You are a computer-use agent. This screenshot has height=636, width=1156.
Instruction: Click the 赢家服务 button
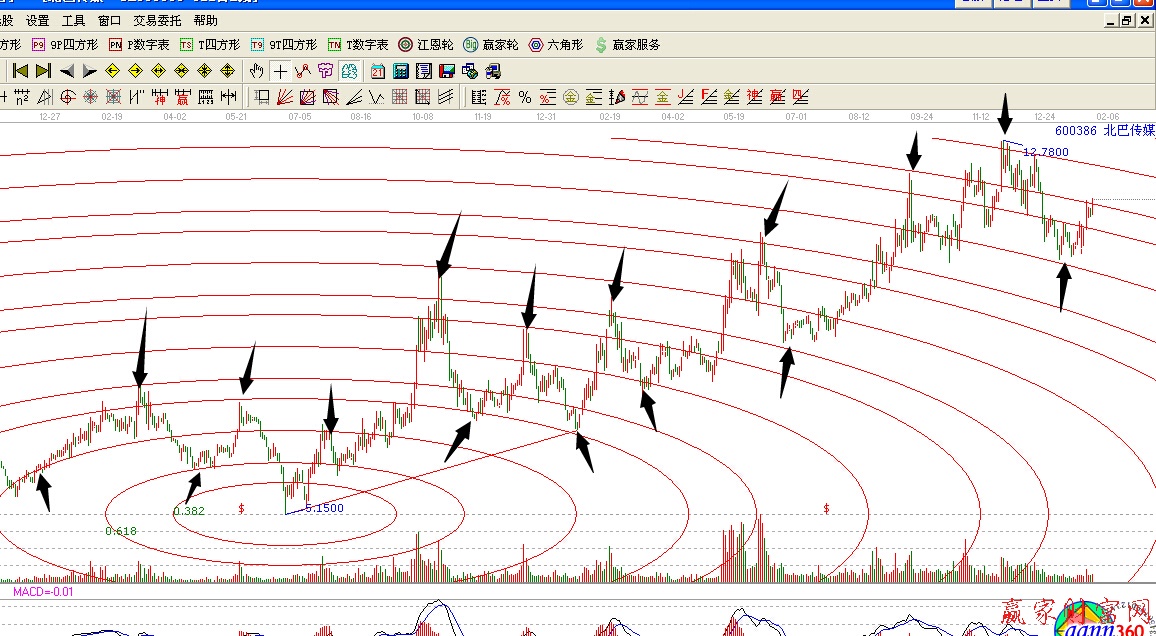pyautogui.click(x=628, y=45)
